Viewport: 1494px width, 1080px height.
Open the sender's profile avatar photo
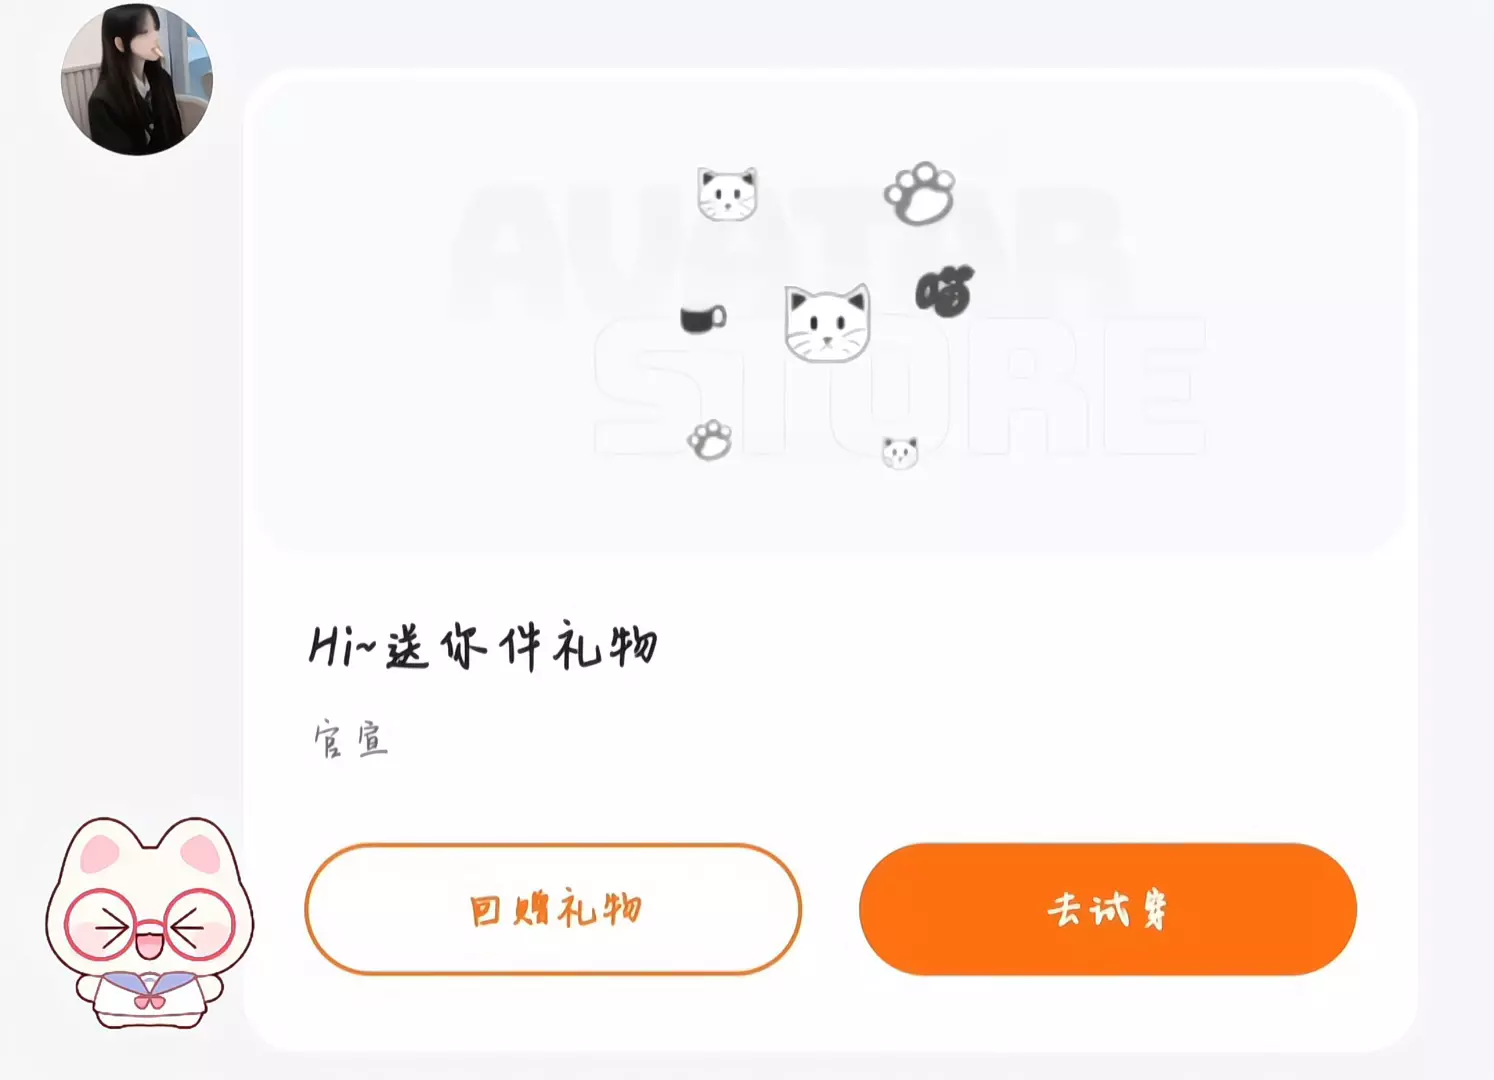coord(137,79)
